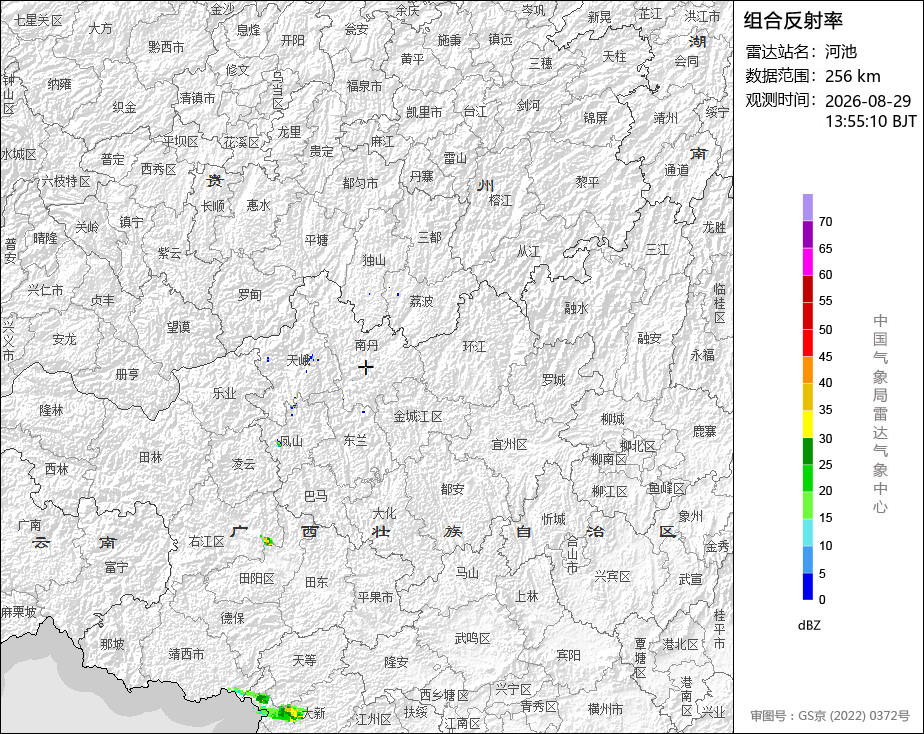This screenshot has width=924, height=734.
Task: Click the dBZ unit label under legend
Action: [808, 626]
